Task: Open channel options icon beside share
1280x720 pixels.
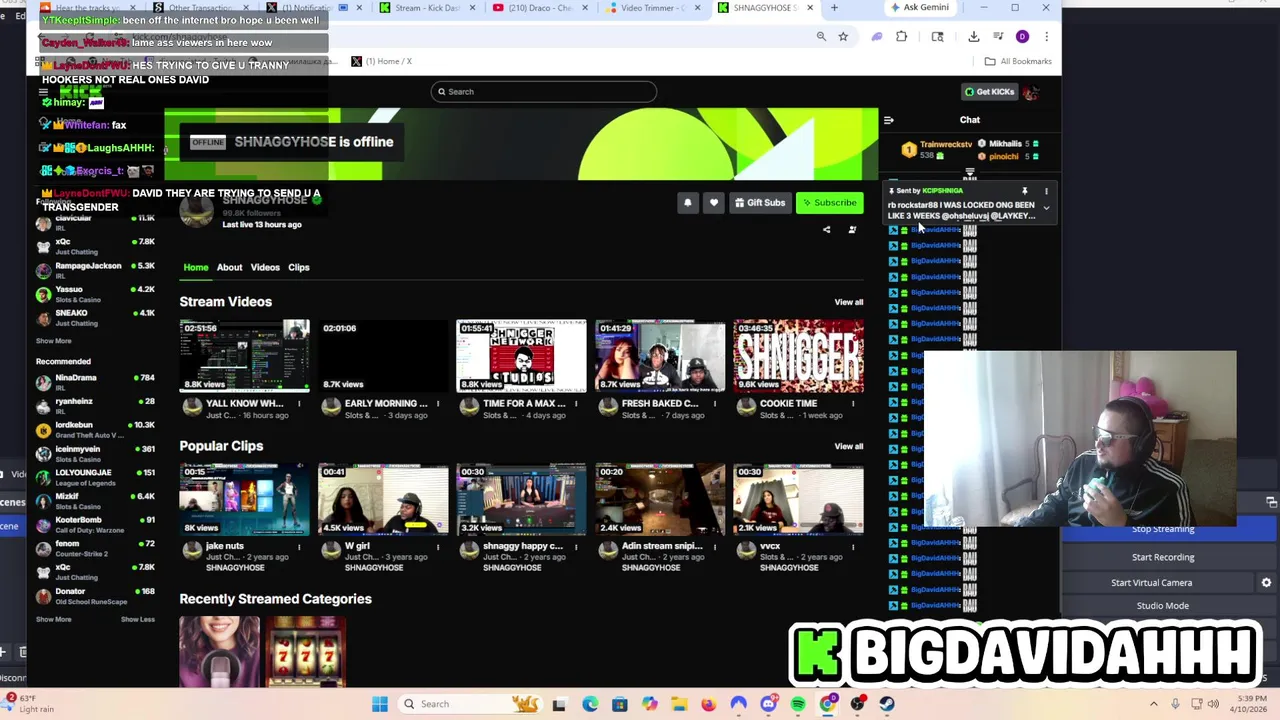Action: [x=852, y=230]
